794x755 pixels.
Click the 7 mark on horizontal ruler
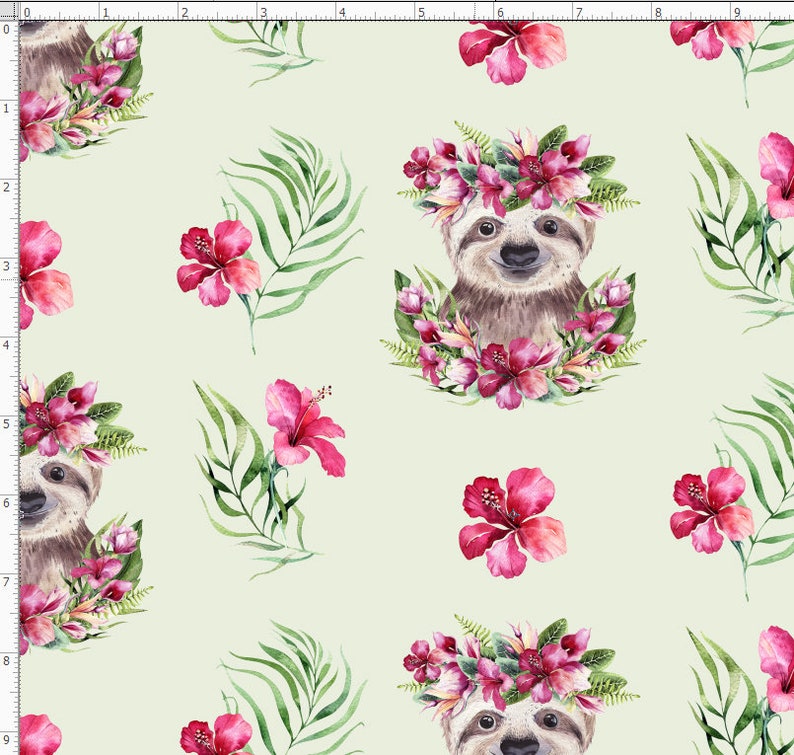[579, 12]
